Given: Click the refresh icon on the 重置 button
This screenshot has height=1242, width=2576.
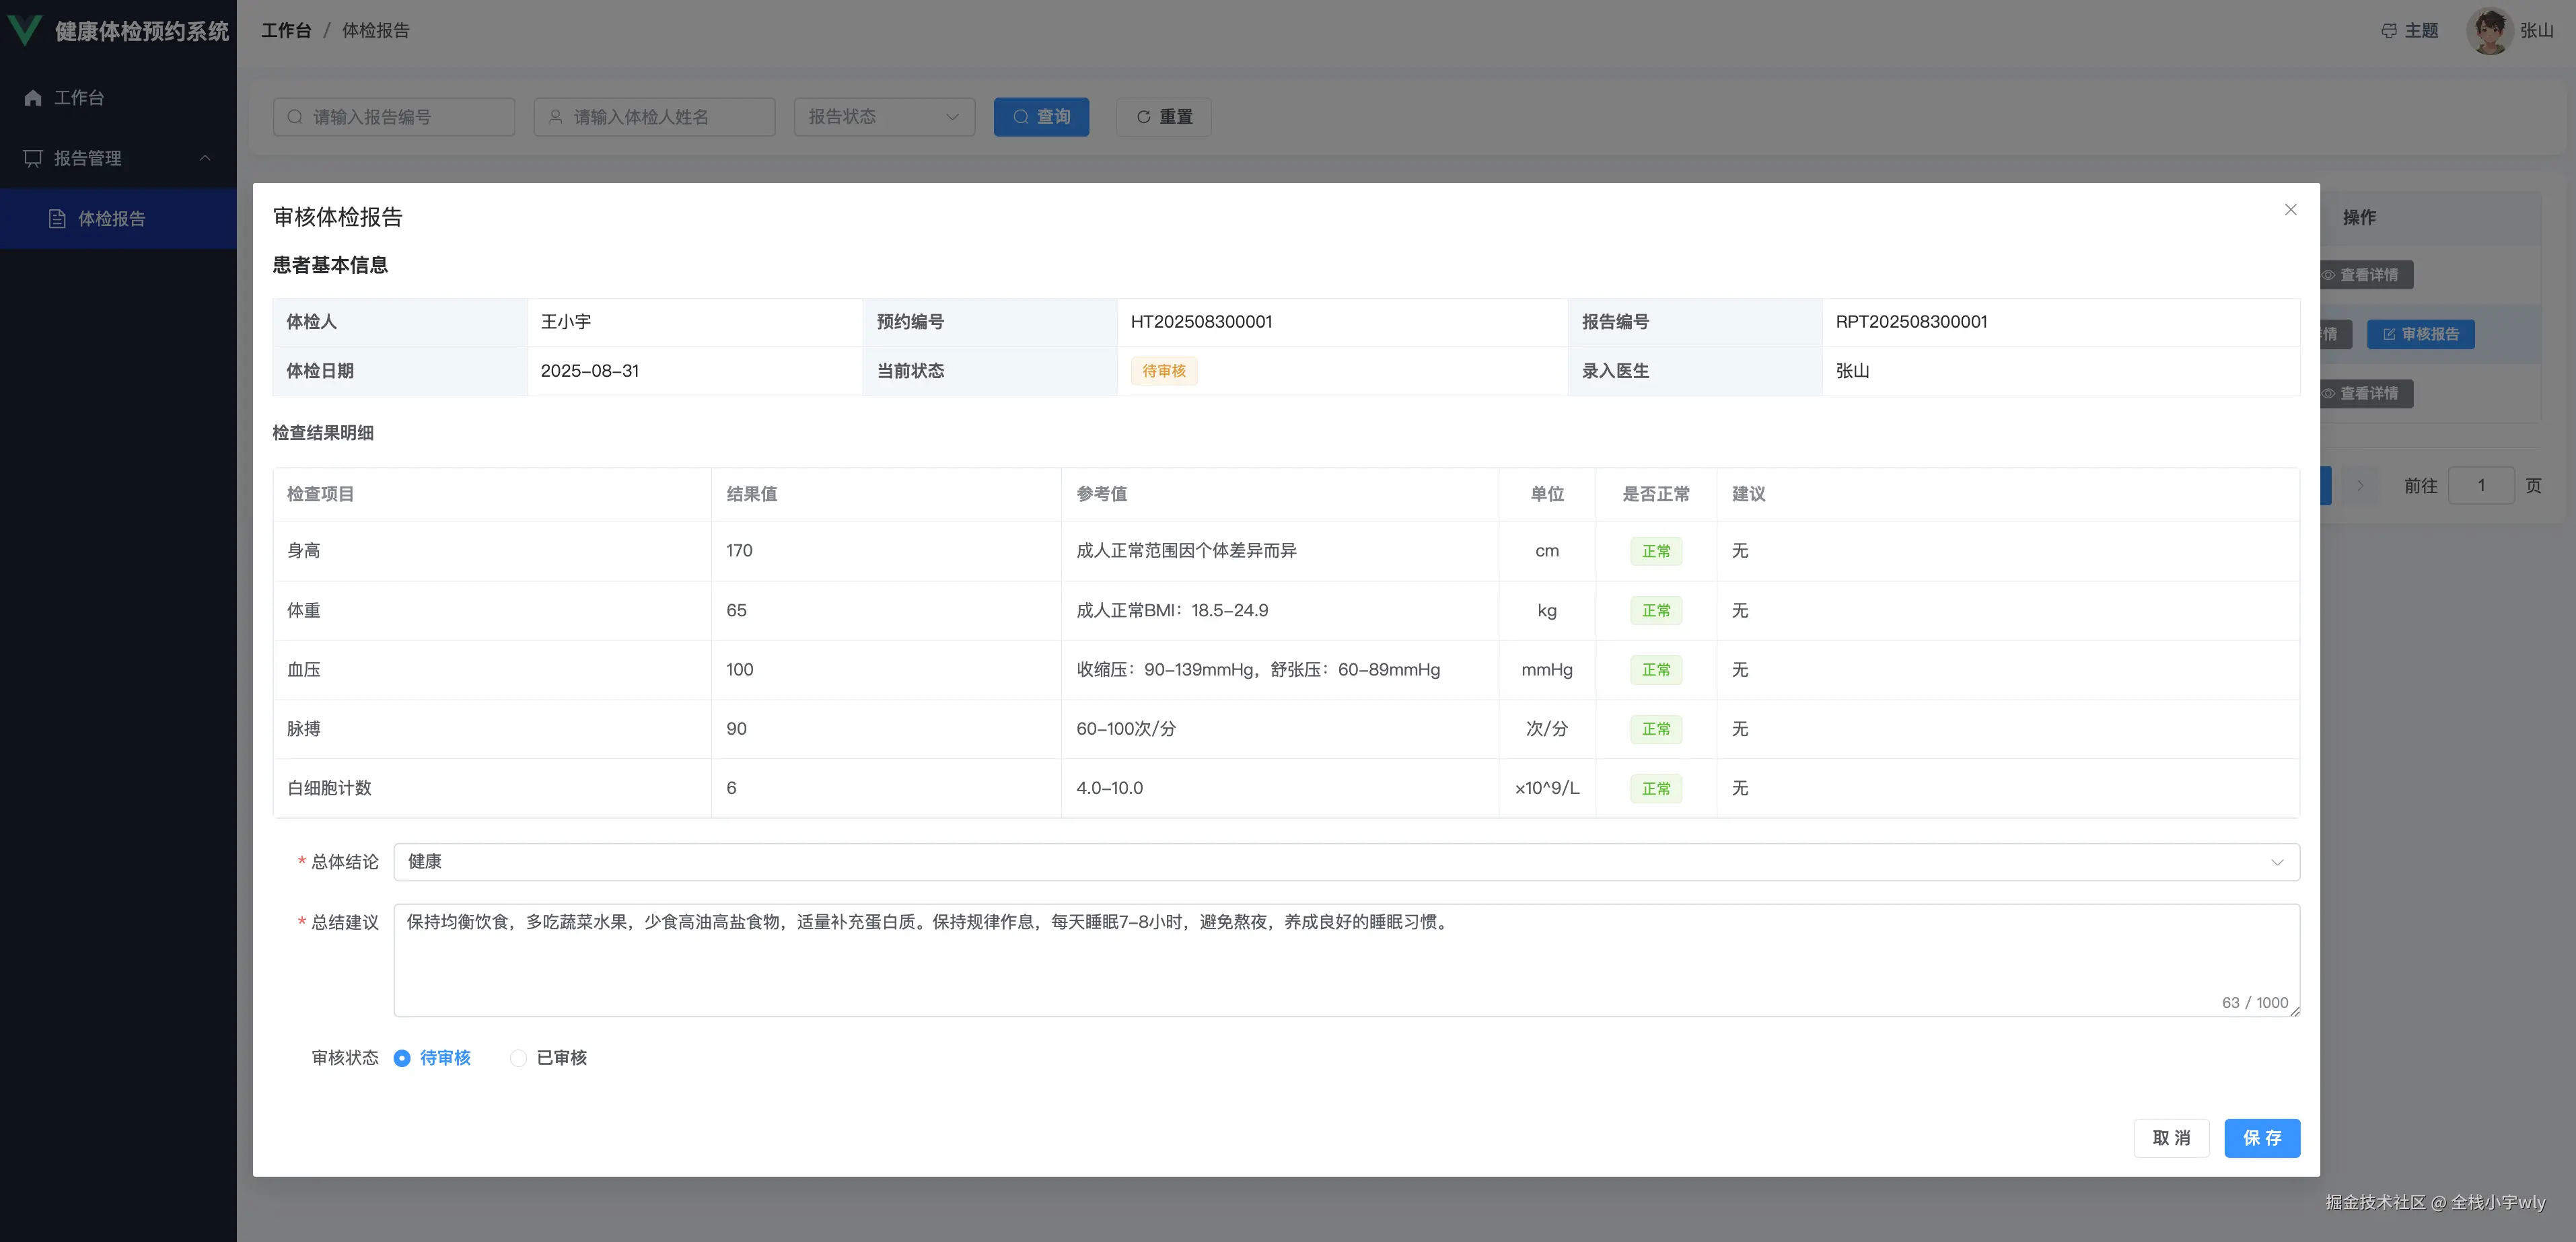Looking at the screenshot, I should pos(1143,117).
